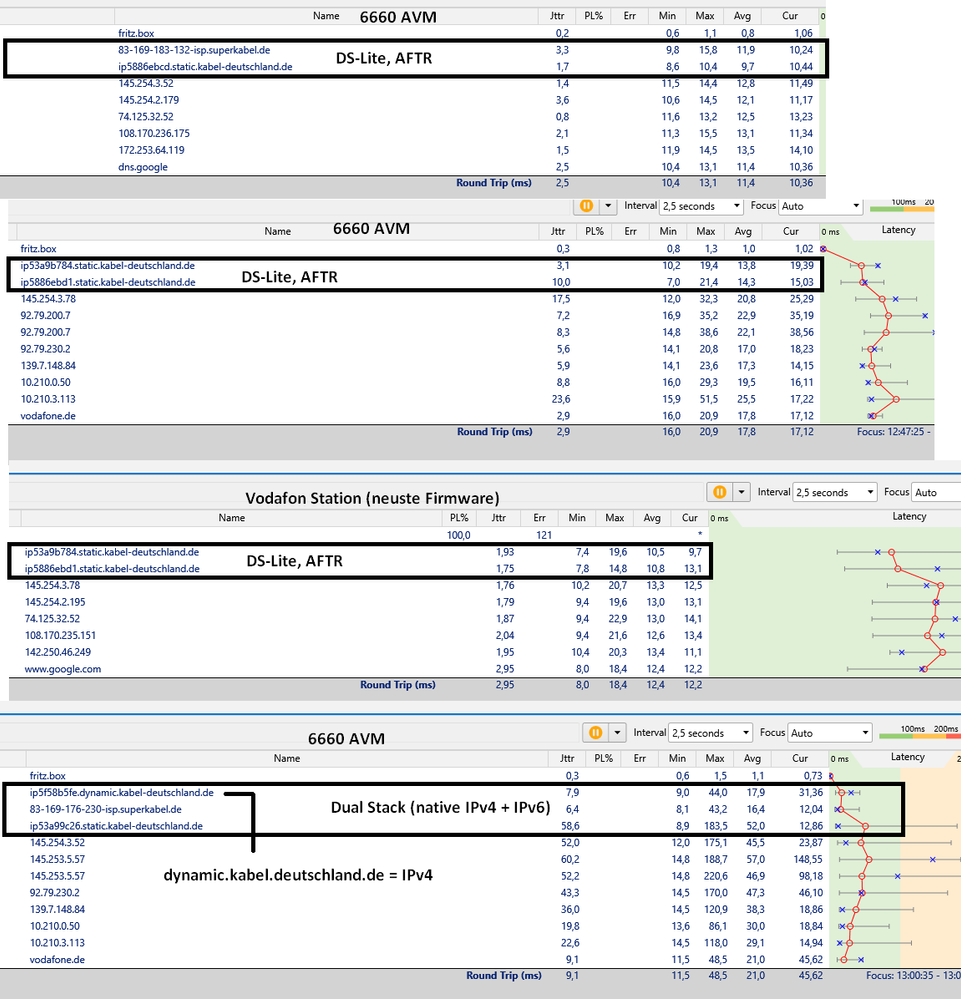Open Interval dropdown in Vodafon Station panel
Screen dimensions: 961x999
(x=835, y=492)
